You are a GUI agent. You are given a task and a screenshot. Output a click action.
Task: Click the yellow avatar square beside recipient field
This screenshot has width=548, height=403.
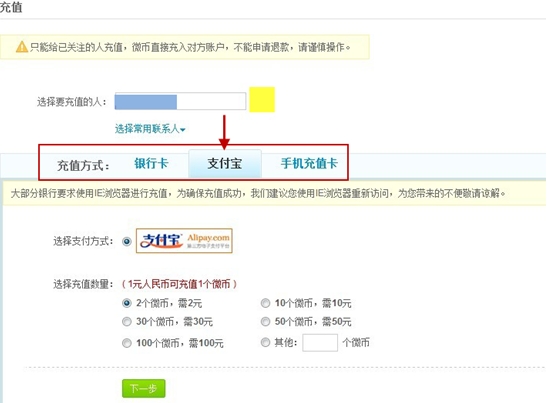click(262, 100)
